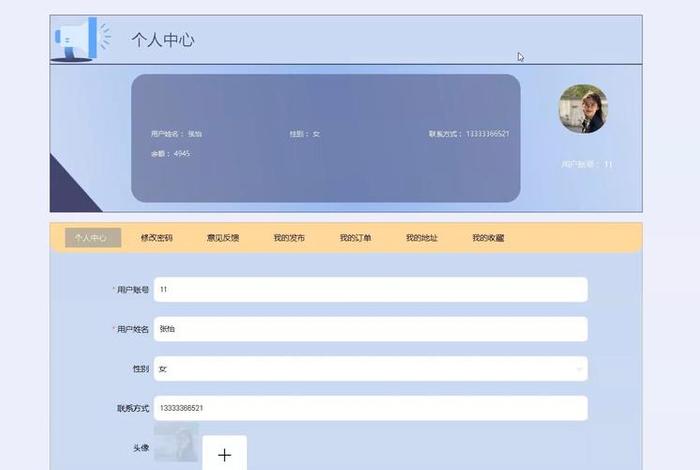
Task: Go to the 我的发布 tab
Action: 289,238
